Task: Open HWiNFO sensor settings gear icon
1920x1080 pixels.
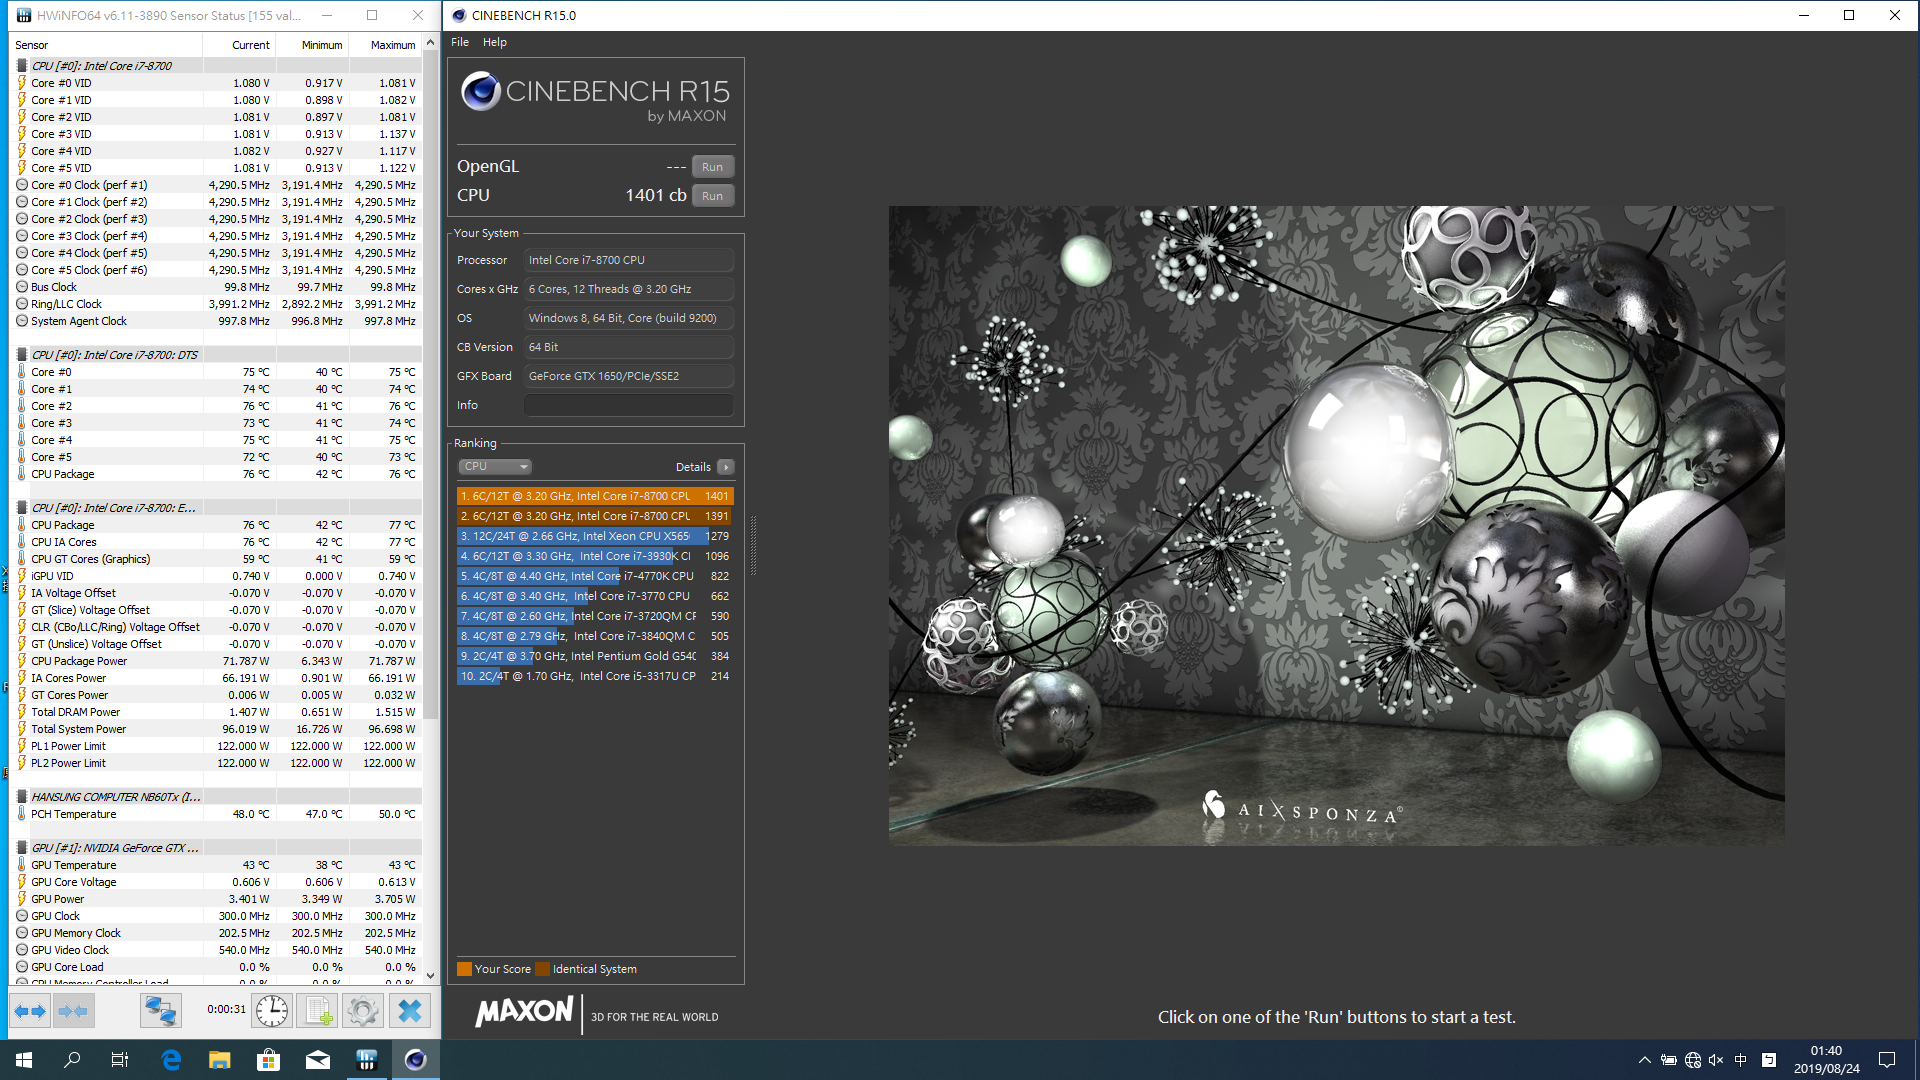Action: click(x=363, y=1011)
